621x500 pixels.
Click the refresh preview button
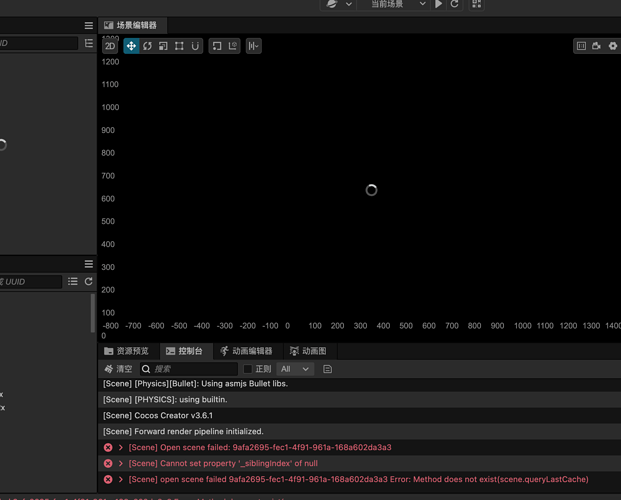(x=454, y=4)
